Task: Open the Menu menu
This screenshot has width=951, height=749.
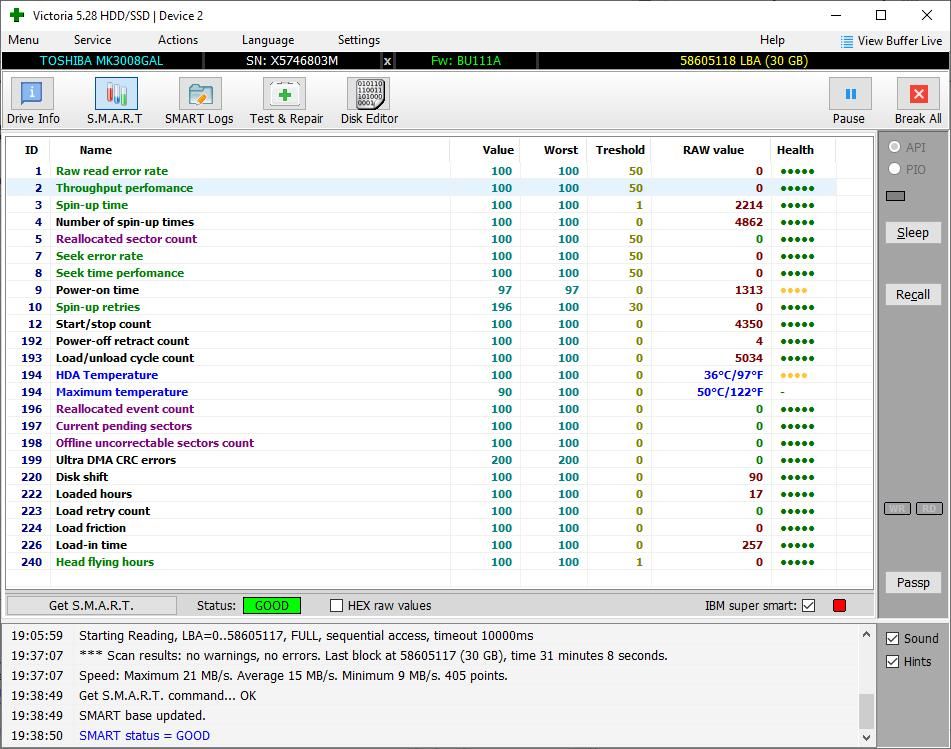Action: [x=24, y=40]
